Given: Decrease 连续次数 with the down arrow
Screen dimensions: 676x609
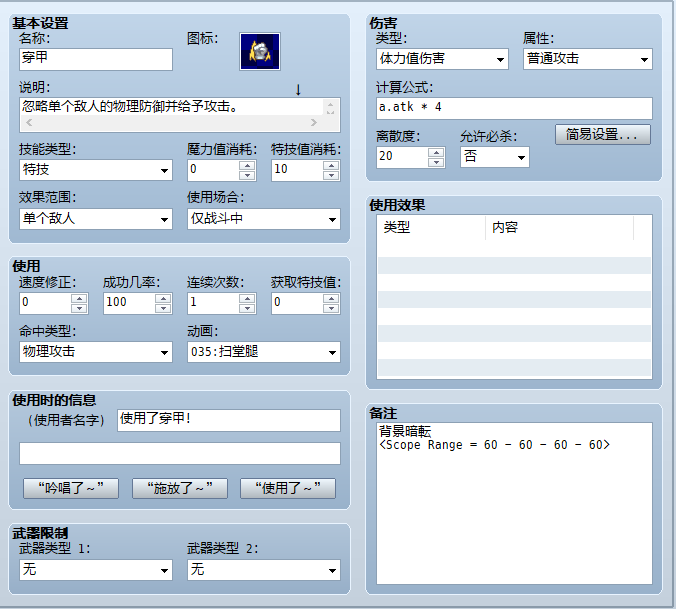Looking at the screenshot, I should pos(247,308).
